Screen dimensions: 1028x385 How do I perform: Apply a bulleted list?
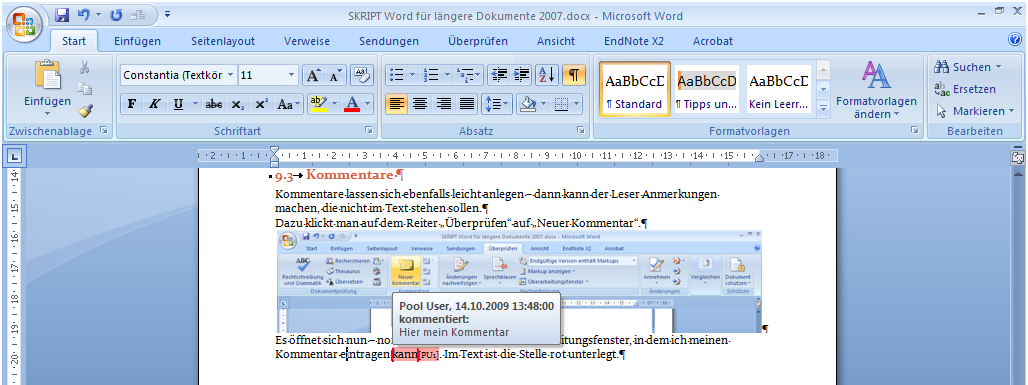tap(396, 75)
